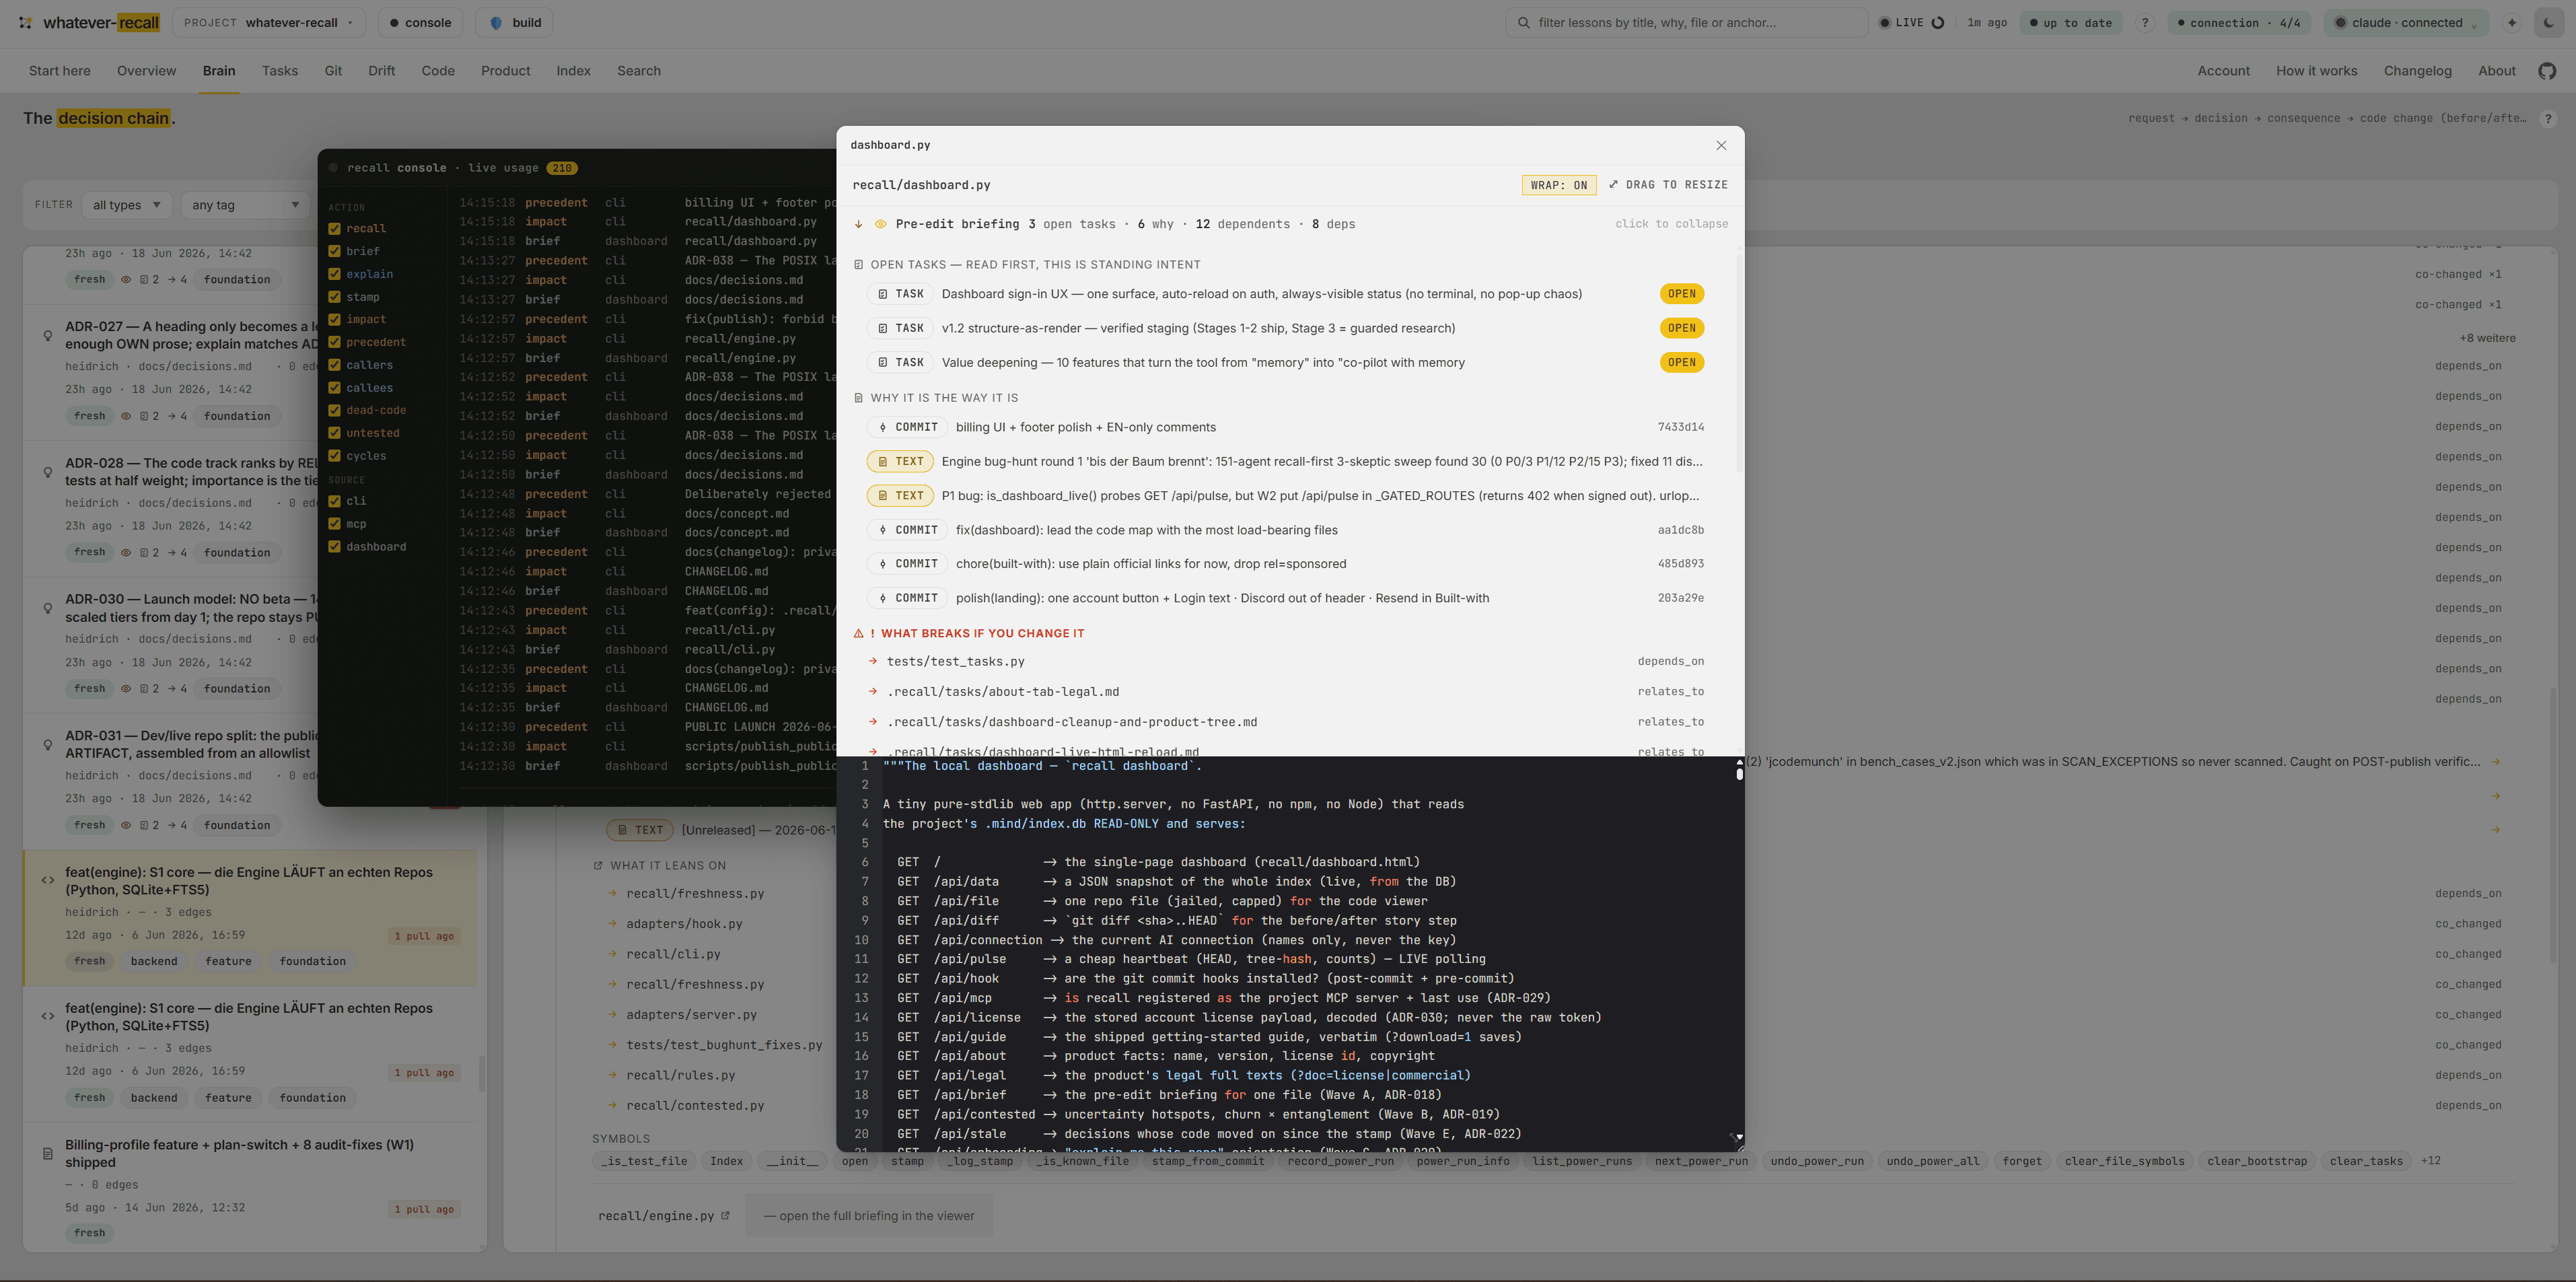Click the drag-to-resize arrow icon
2576x1282 pixels.
point(1613,184)
